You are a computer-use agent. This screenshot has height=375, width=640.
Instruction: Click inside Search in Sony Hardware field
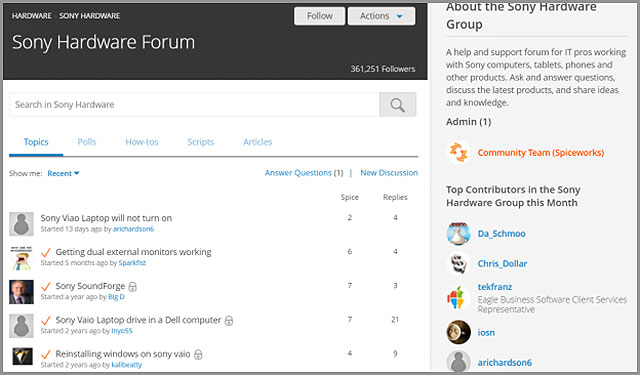point(194,104)
